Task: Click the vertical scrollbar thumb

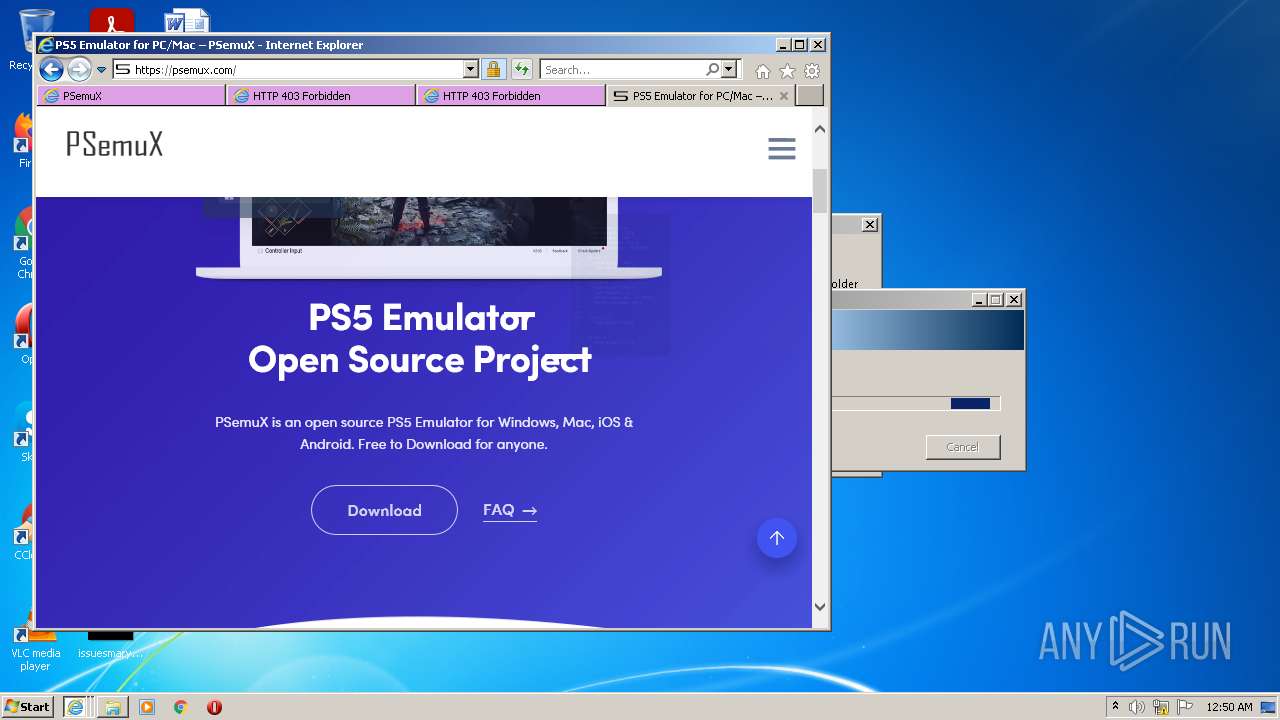Action: (820, 191)
